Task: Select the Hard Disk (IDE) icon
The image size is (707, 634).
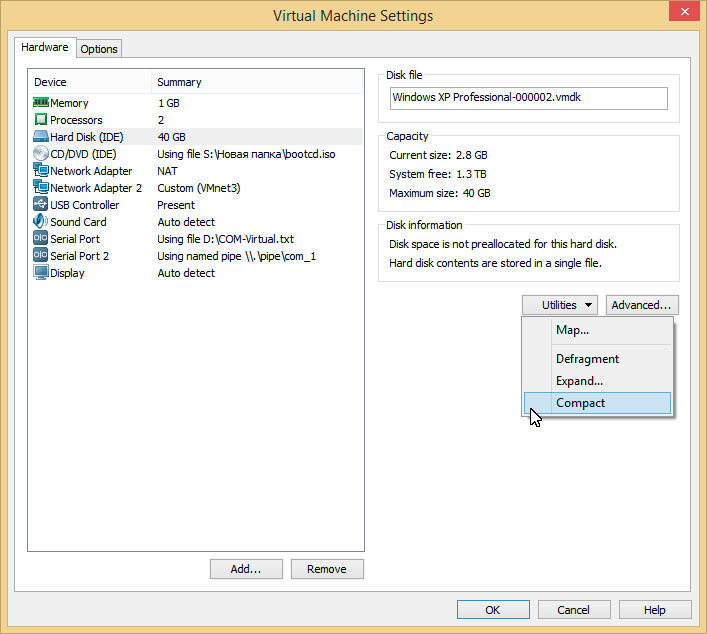Action: click(41, 137)
